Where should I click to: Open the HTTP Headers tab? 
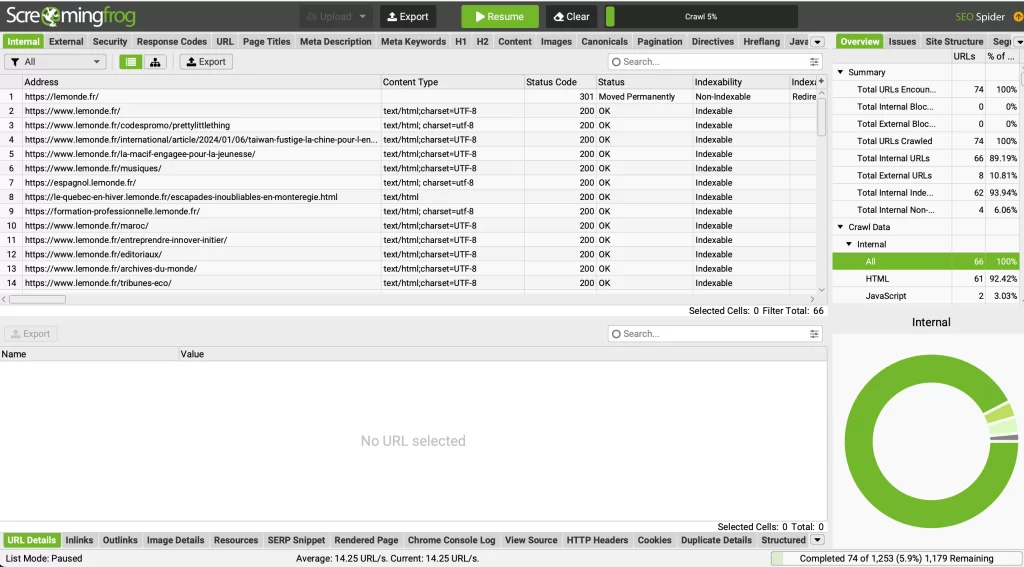597,540
